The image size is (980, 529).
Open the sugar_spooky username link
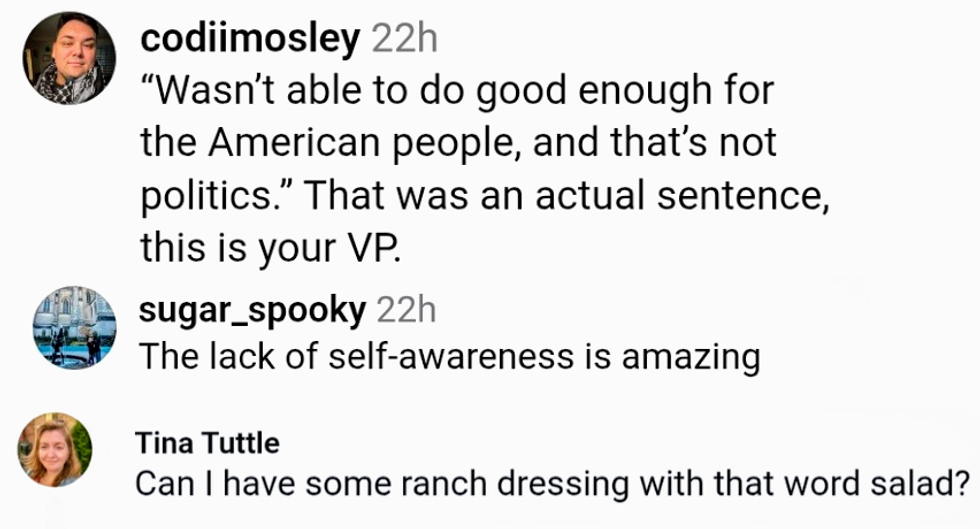coord(252,311)
